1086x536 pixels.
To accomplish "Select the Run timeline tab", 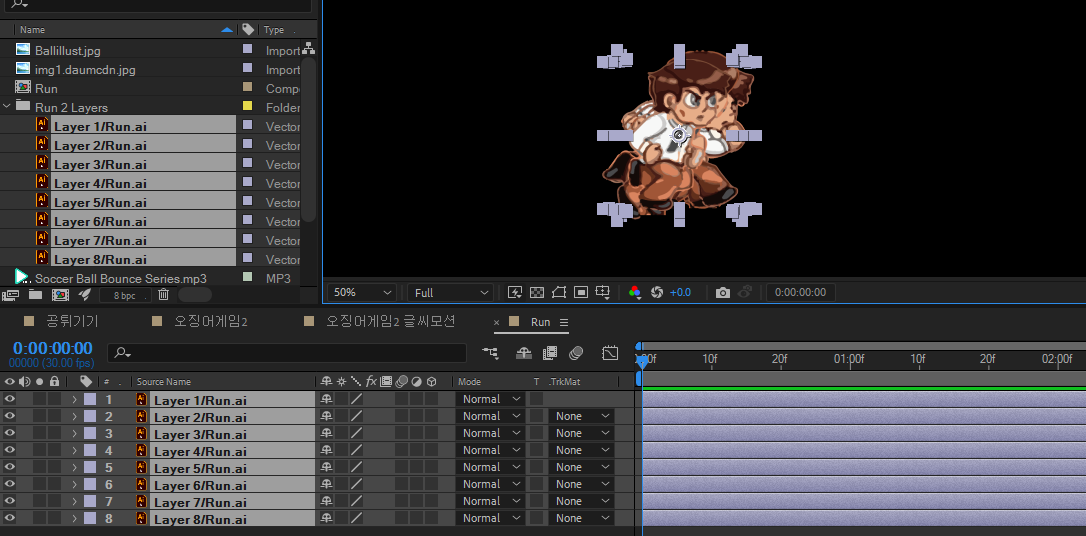I will 540,322.
